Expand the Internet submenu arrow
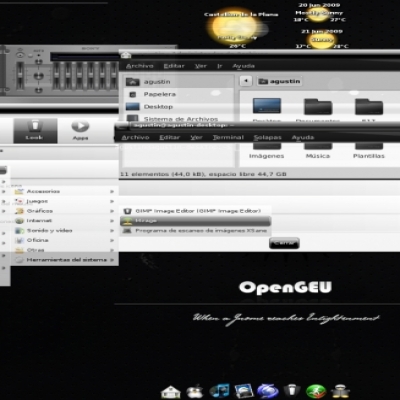 112,220
